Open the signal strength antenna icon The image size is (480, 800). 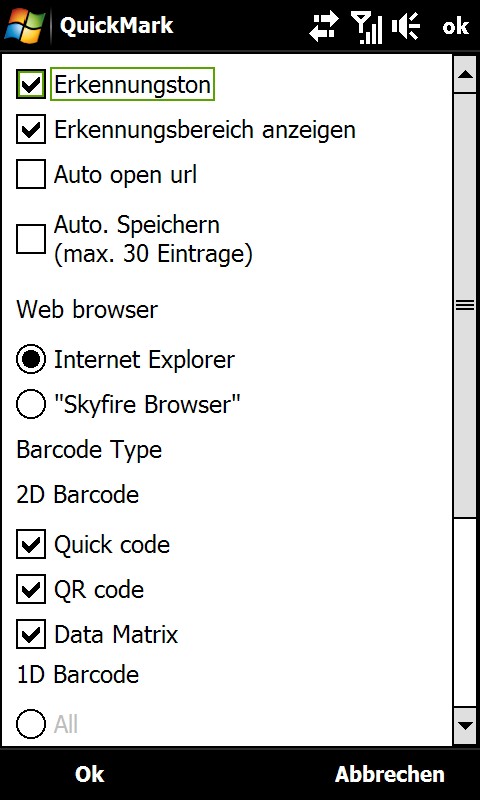[366, 27]
